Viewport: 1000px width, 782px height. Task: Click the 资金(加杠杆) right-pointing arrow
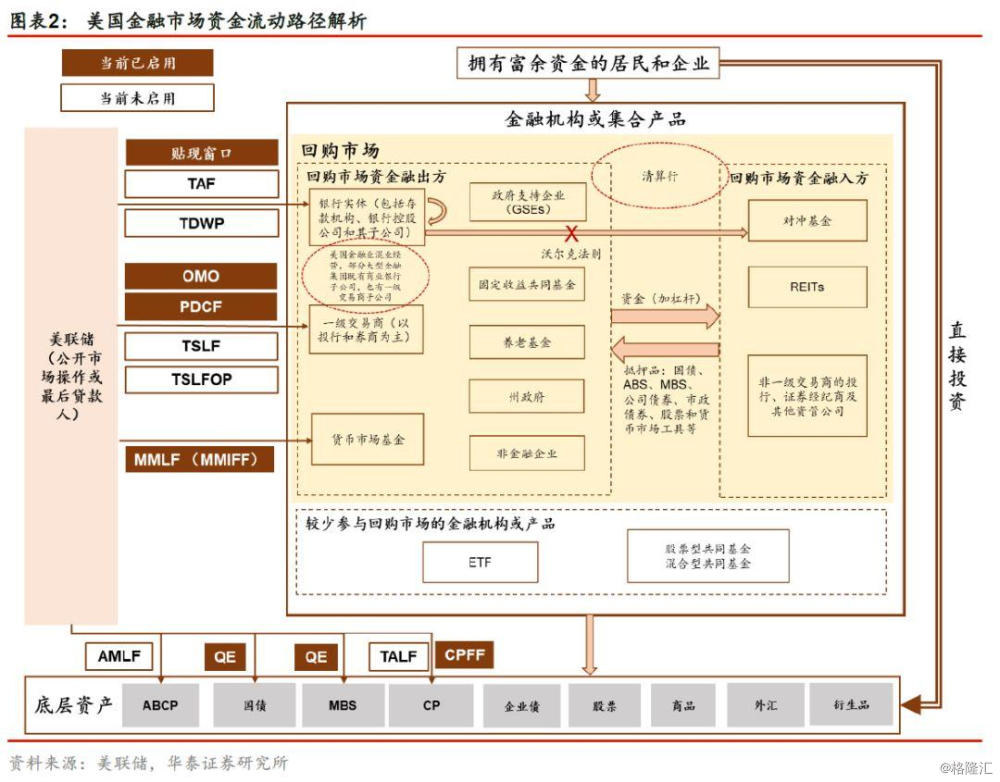[665, 316]
